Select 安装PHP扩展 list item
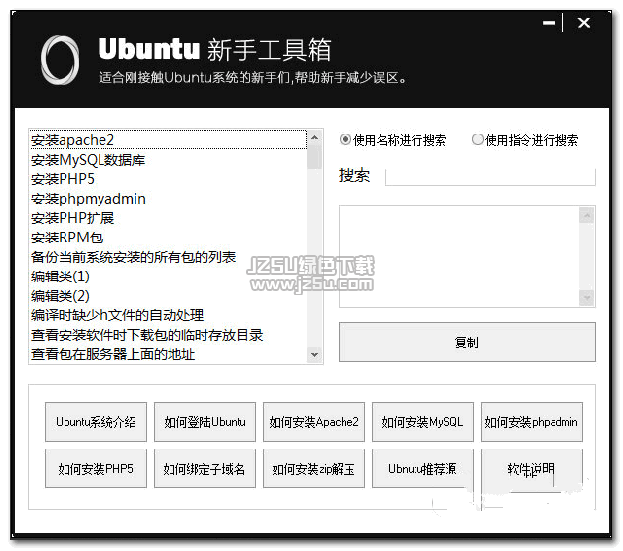The width and height of the screenshot is (623, 551). [x=168, y=218]
